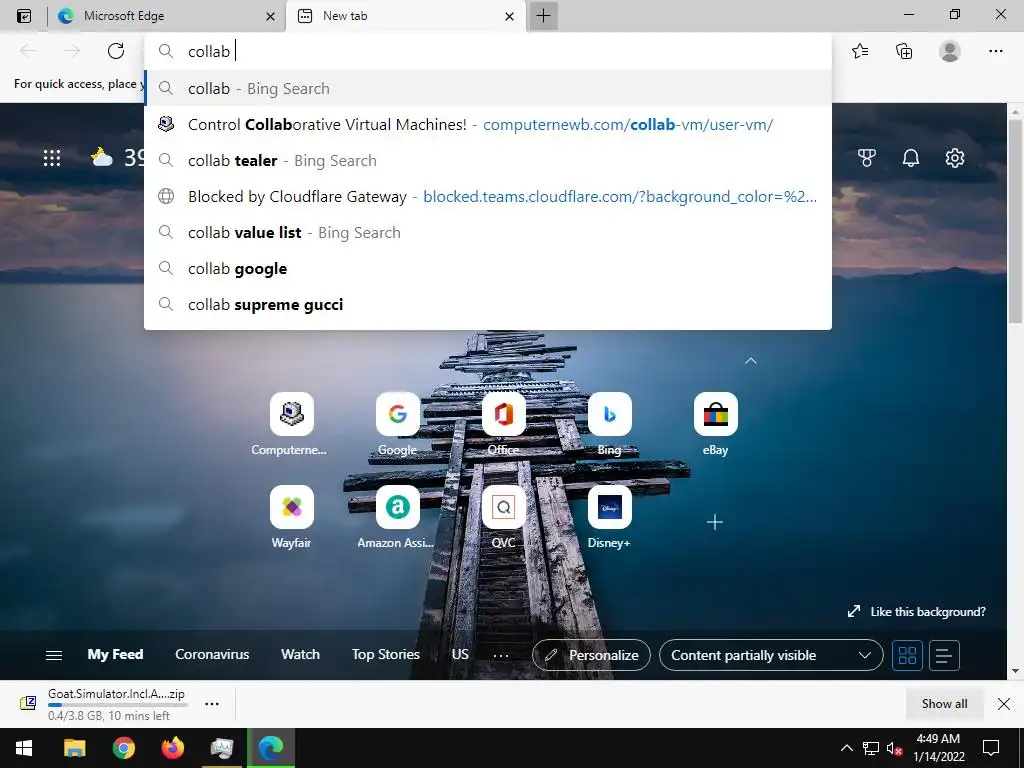Select the Watch feed tab

300,654
